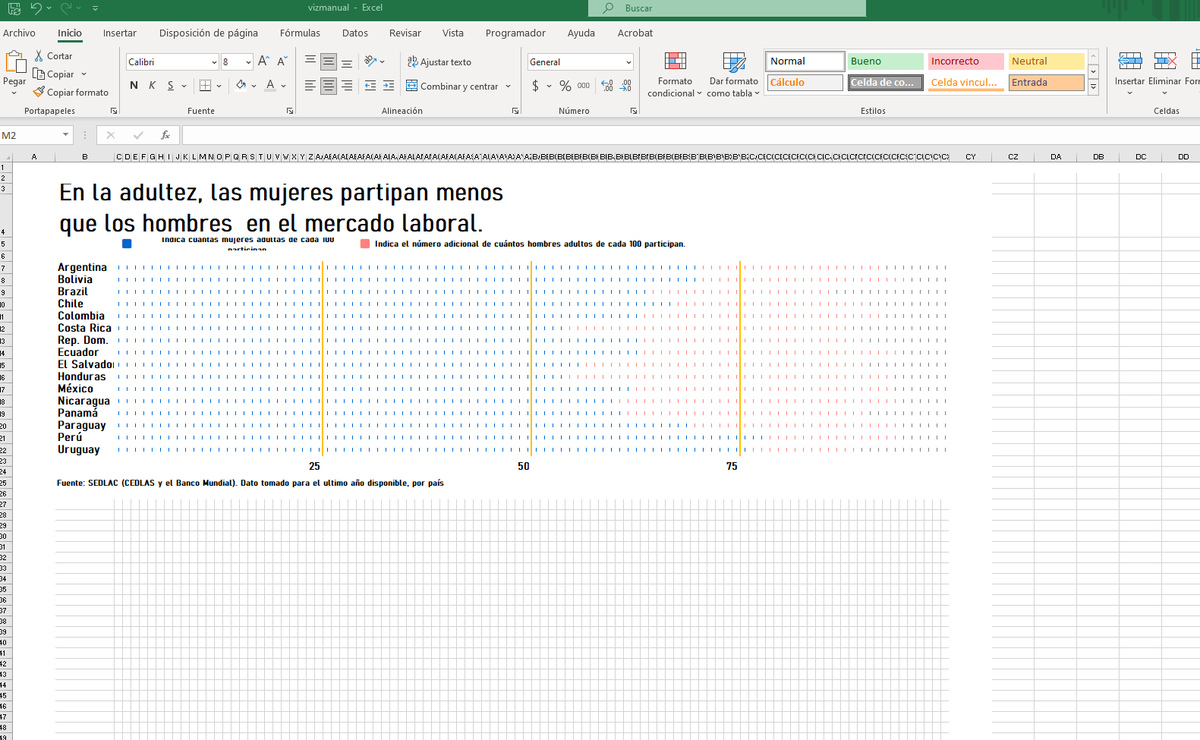Apply percent style
The image size is (1200, 740).
[565, 86]
